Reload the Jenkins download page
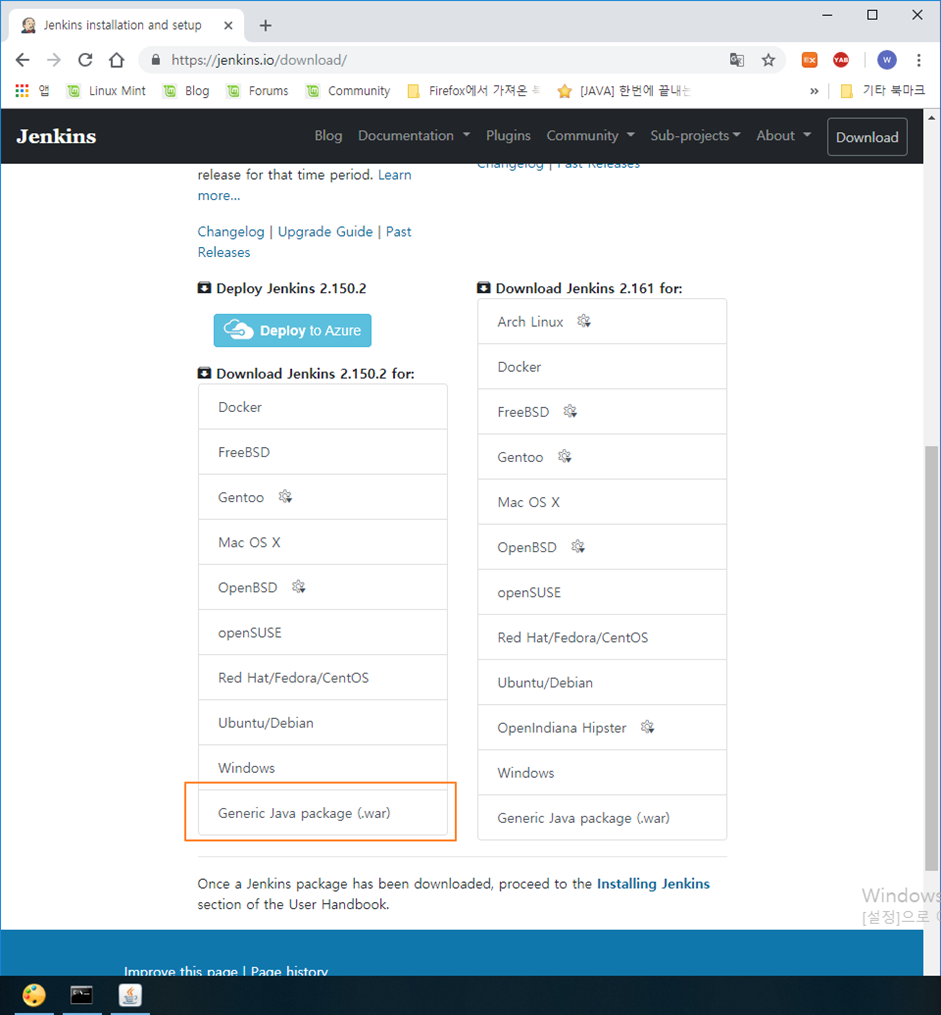 point(85,60)
